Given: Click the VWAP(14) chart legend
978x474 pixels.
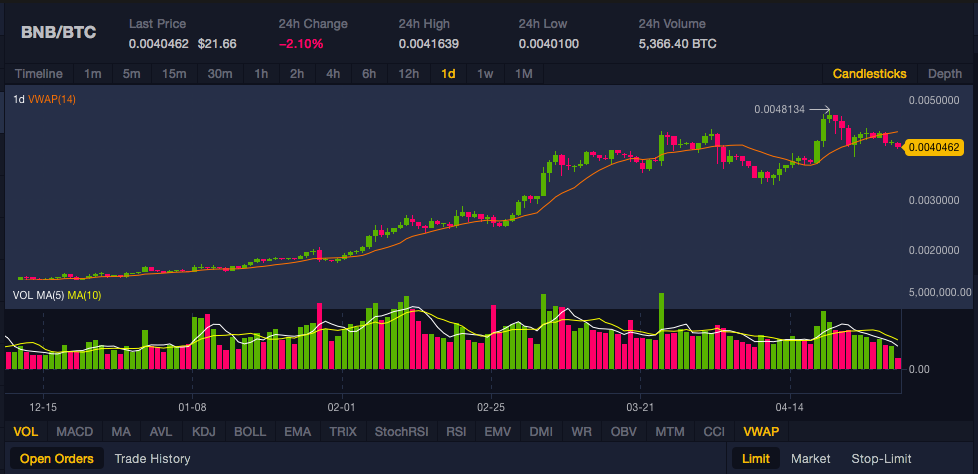Looking at the screenshot, I should coord(52,99).
